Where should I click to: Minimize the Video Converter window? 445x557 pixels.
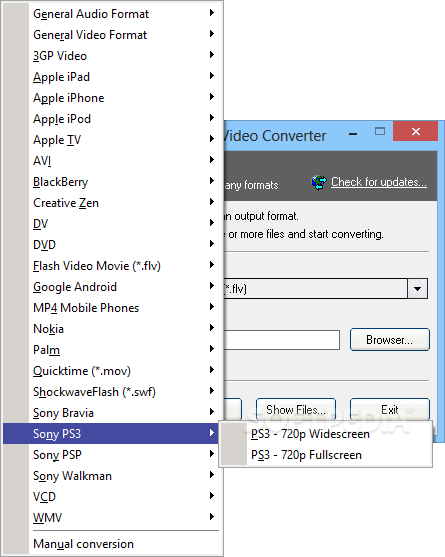pos(353,134)
